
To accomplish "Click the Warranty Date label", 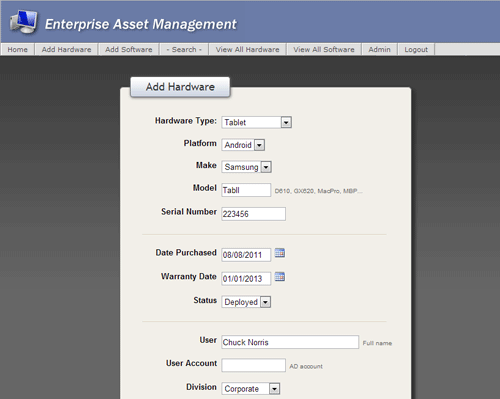I will (x=189, y=277).
